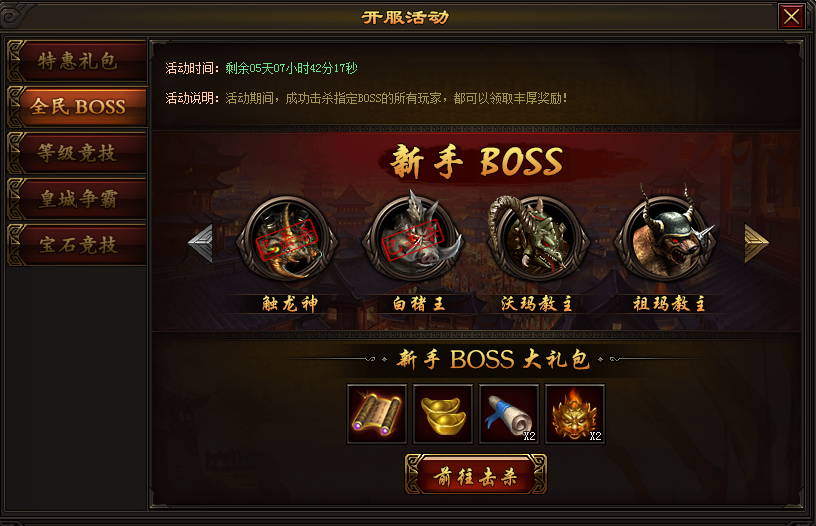Click the 新手BOSS大礼包 heading

coord(493,359)
